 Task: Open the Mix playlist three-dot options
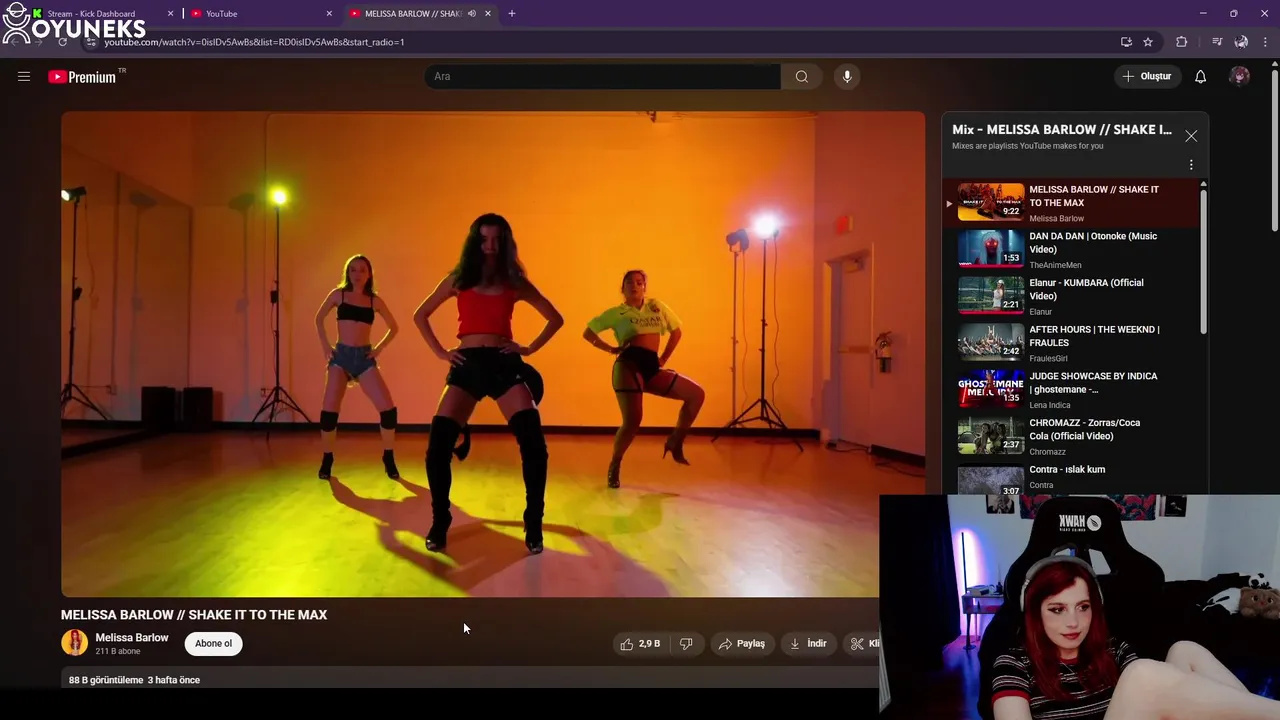(x=1191, y=165)
